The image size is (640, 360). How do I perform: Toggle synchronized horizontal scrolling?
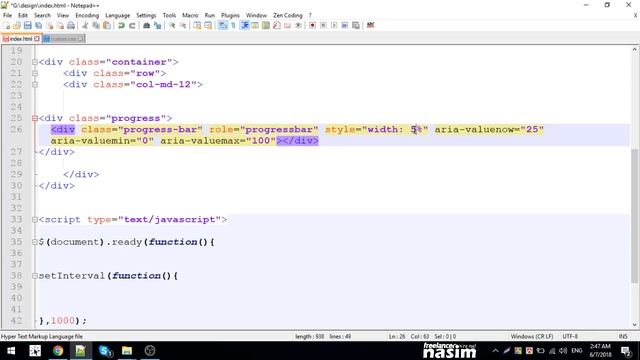pos(208,25)
